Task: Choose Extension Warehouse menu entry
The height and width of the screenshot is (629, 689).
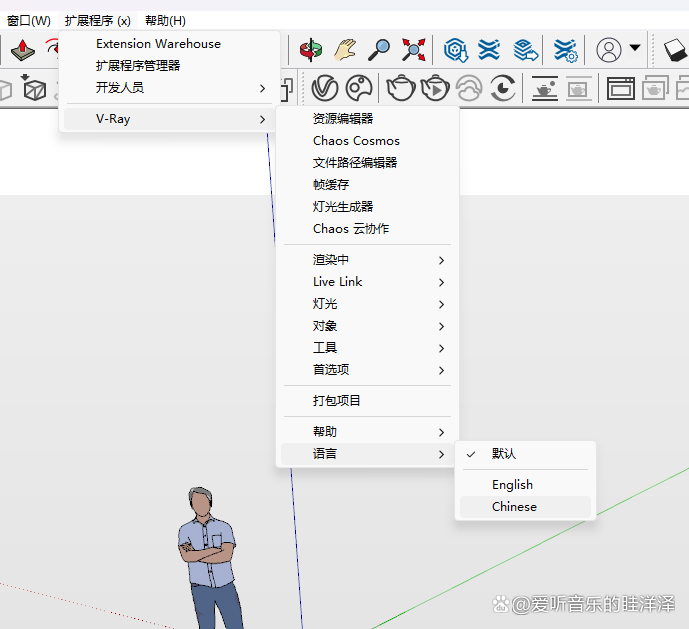Action: [169, 44]
